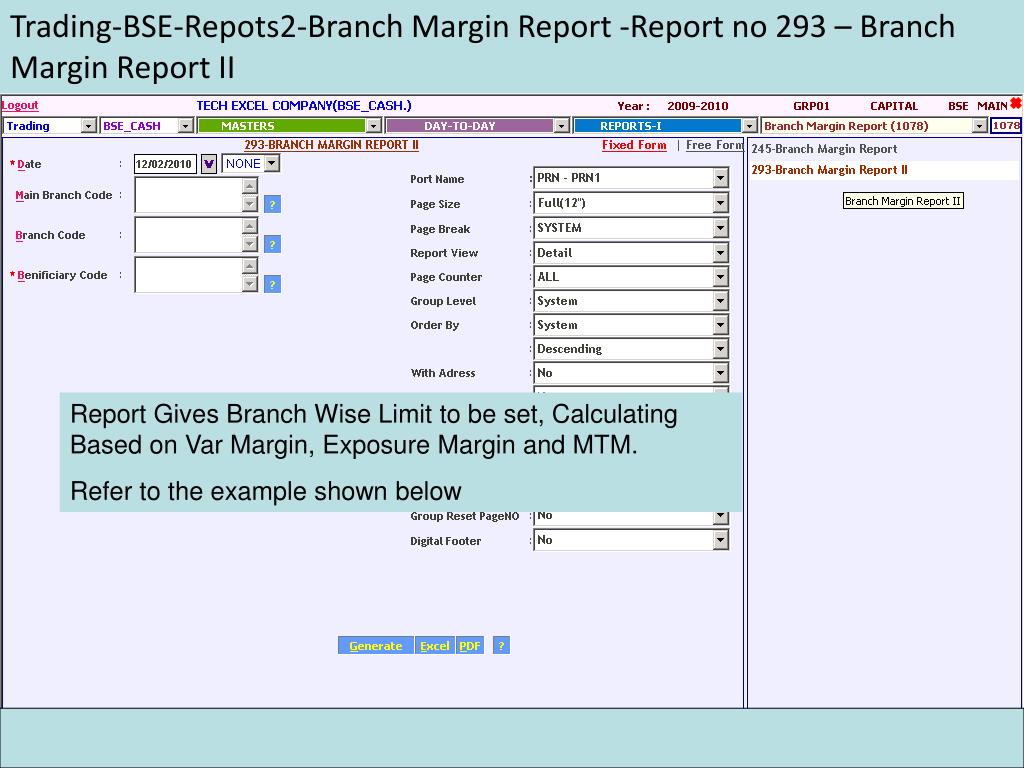The width and height of the screenshot is (1024, 768).
Task: Open help for Benificiary Code
Action: (x=272, y=284)
